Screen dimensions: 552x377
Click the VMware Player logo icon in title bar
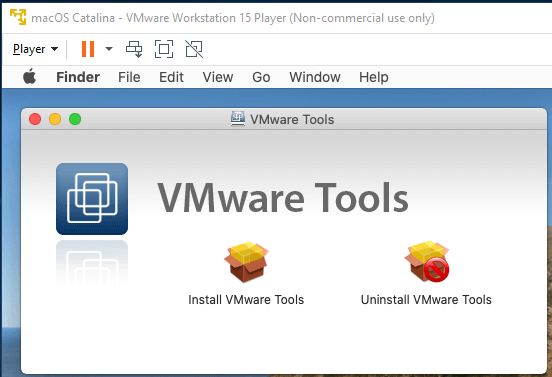pos(18,17)
